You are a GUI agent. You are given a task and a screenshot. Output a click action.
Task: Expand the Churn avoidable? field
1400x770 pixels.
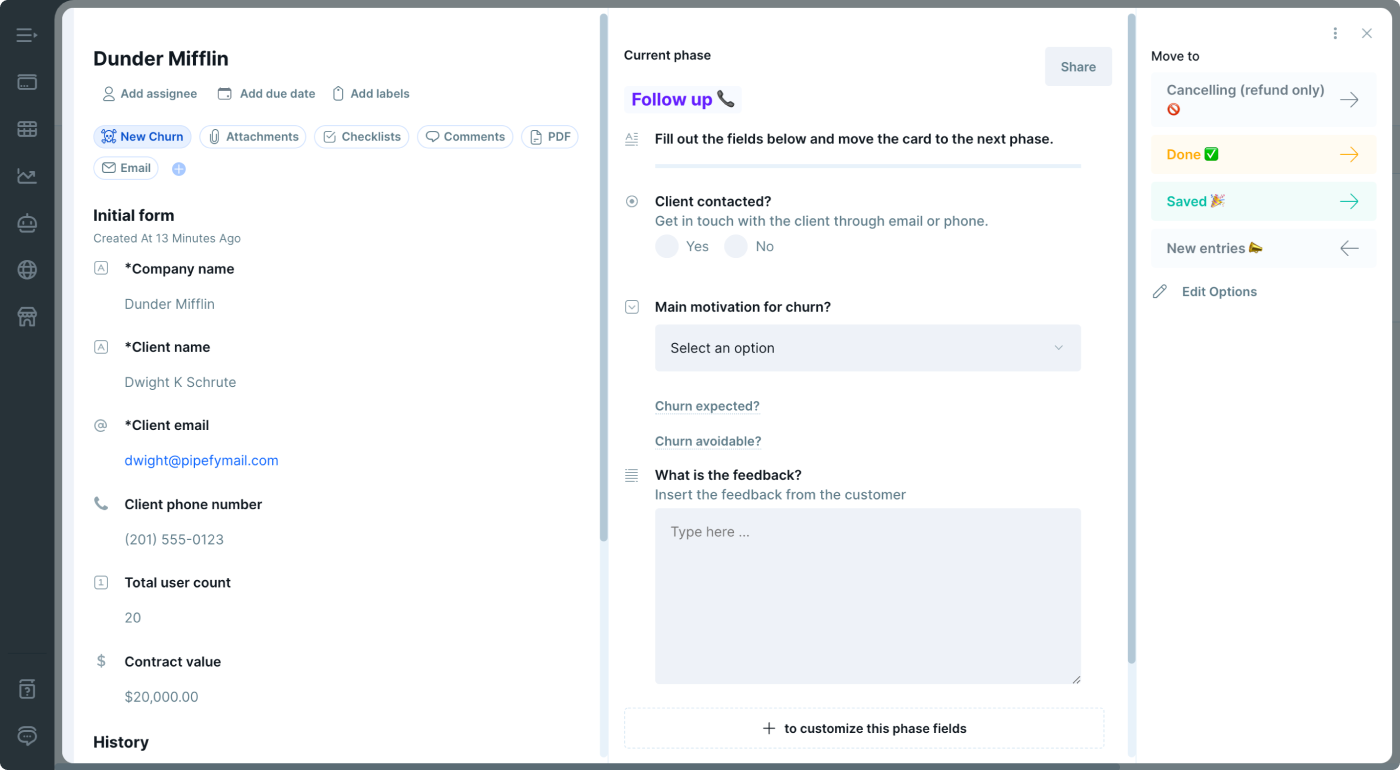coord(708,441)
